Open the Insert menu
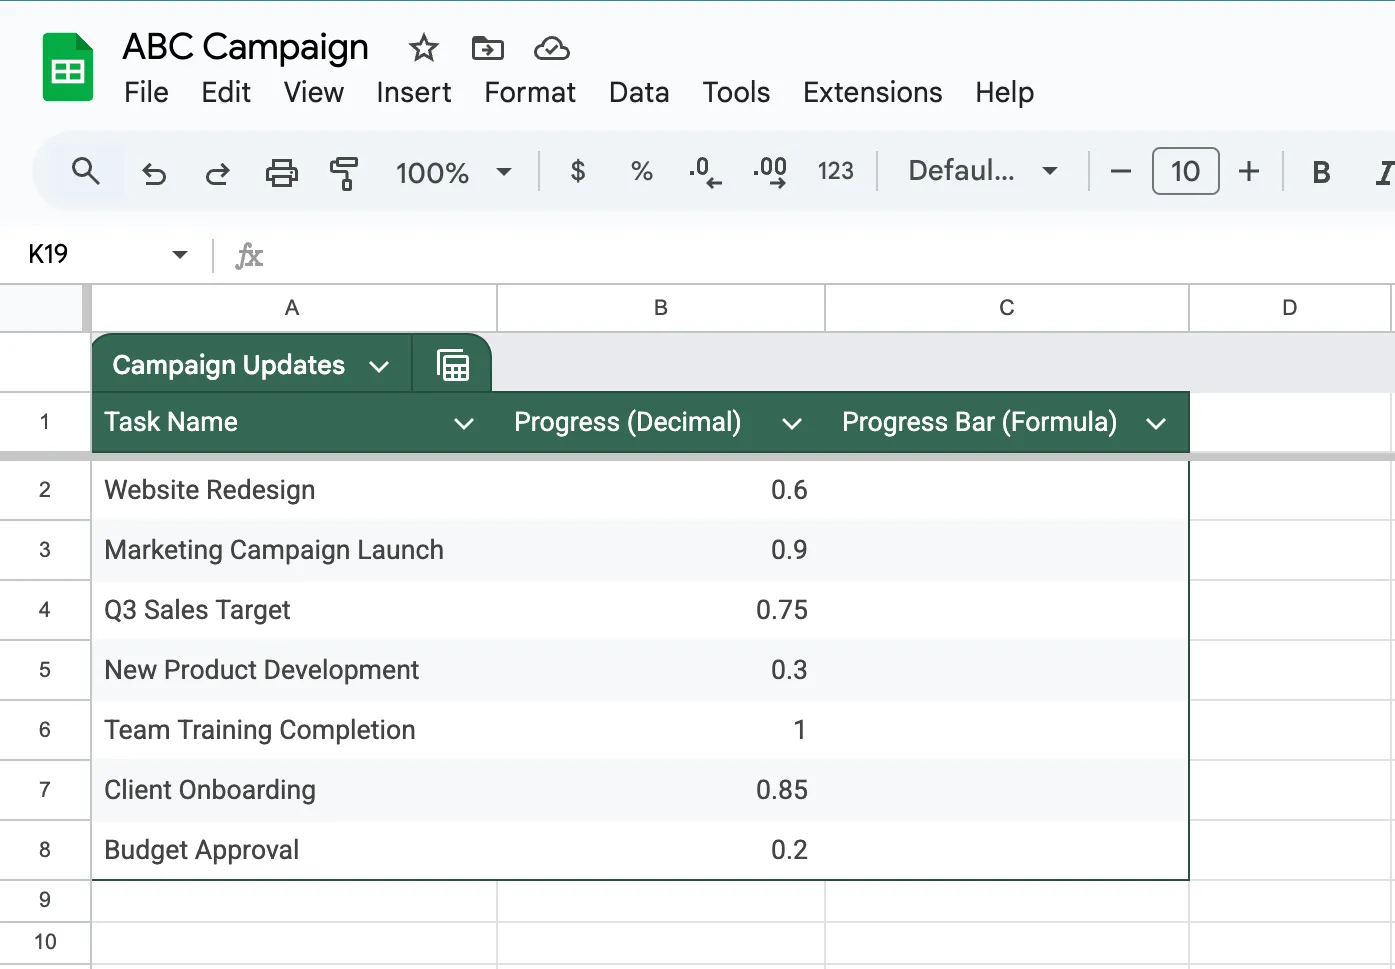The height and width of the screenshot is (969, 1395). pos(413,92)
